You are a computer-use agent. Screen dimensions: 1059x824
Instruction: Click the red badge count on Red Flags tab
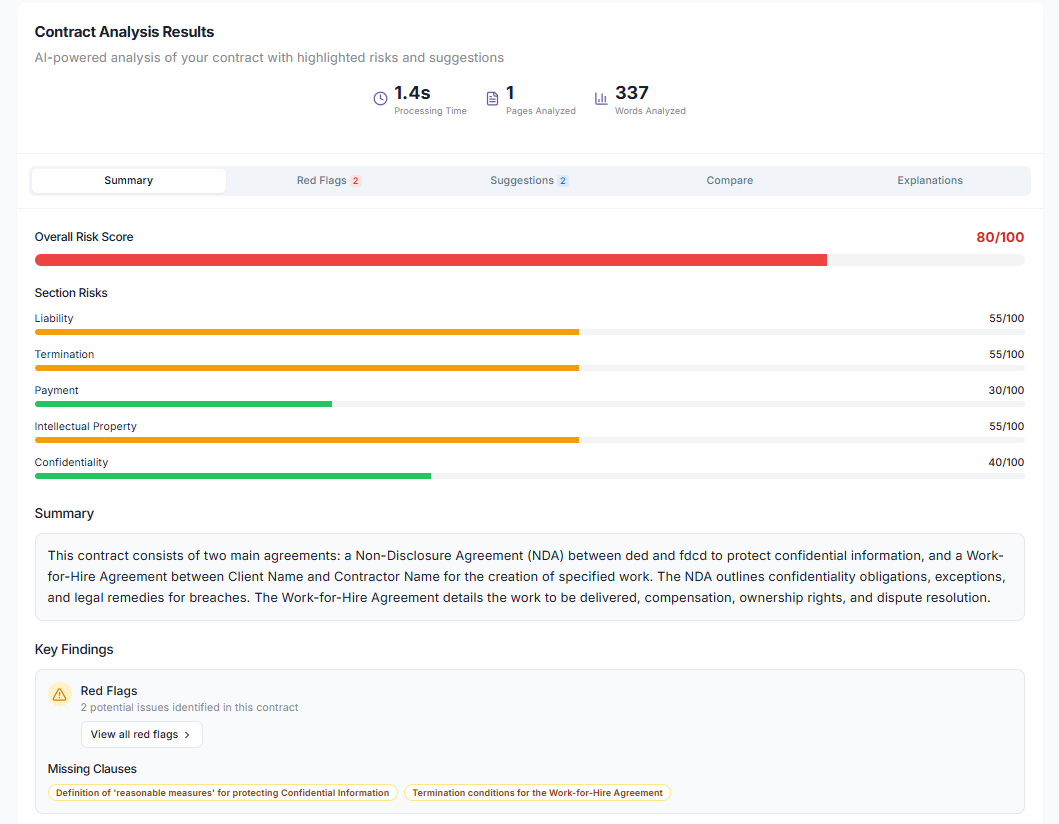pyautogui.click(x=355, y=181)
